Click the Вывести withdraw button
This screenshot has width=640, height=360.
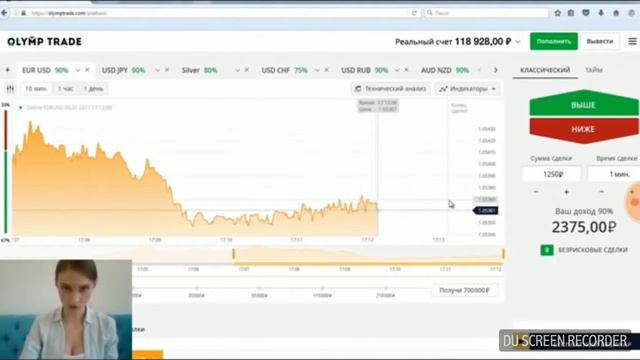(x=600, y=41)
